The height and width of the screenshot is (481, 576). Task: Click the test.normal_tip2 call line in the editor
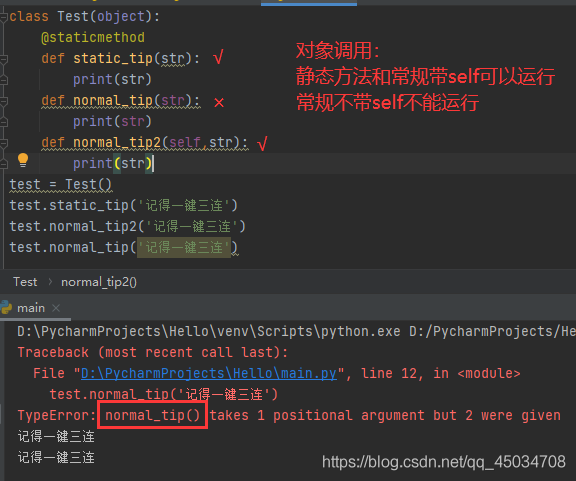pos(127,226)
